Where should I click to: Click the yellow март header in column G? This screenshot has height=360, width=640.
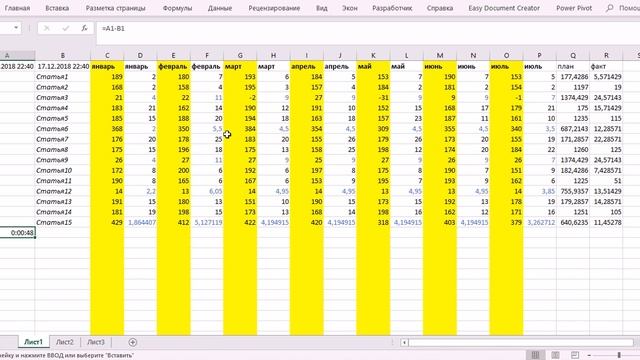click(x=240, y=66)
